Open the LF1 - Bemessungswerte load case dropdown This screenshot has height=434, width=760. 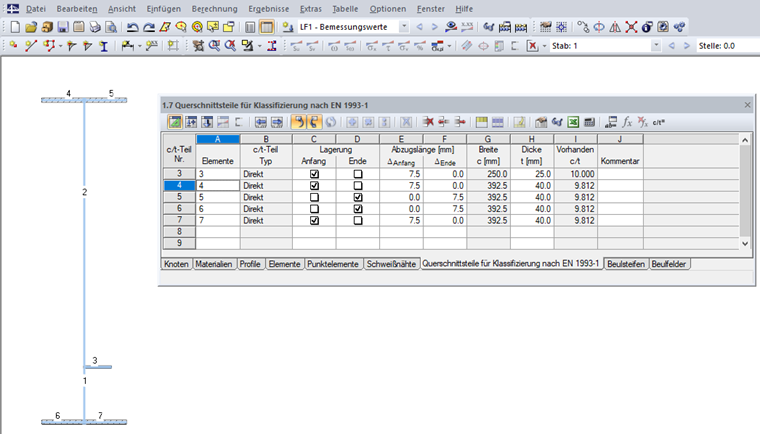point(404,27)
